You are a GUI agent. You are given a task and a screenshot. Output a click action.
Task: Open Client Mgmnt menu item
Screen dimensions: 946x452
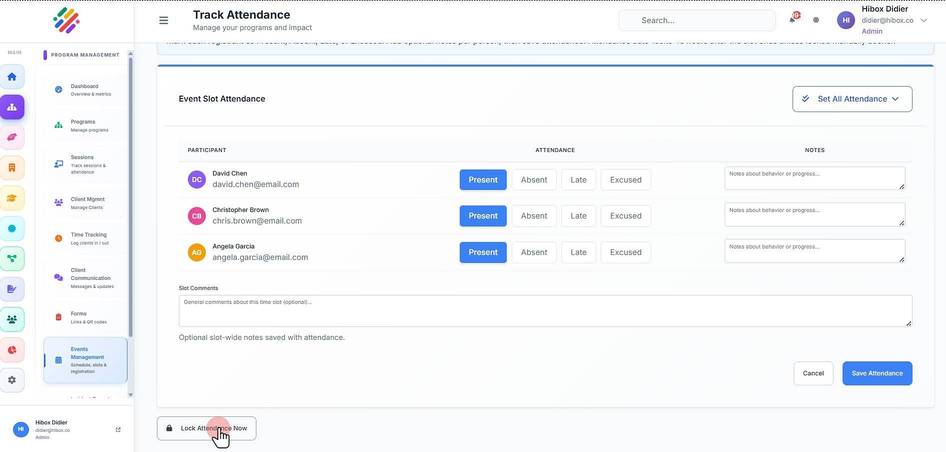[x=85, y=203]
